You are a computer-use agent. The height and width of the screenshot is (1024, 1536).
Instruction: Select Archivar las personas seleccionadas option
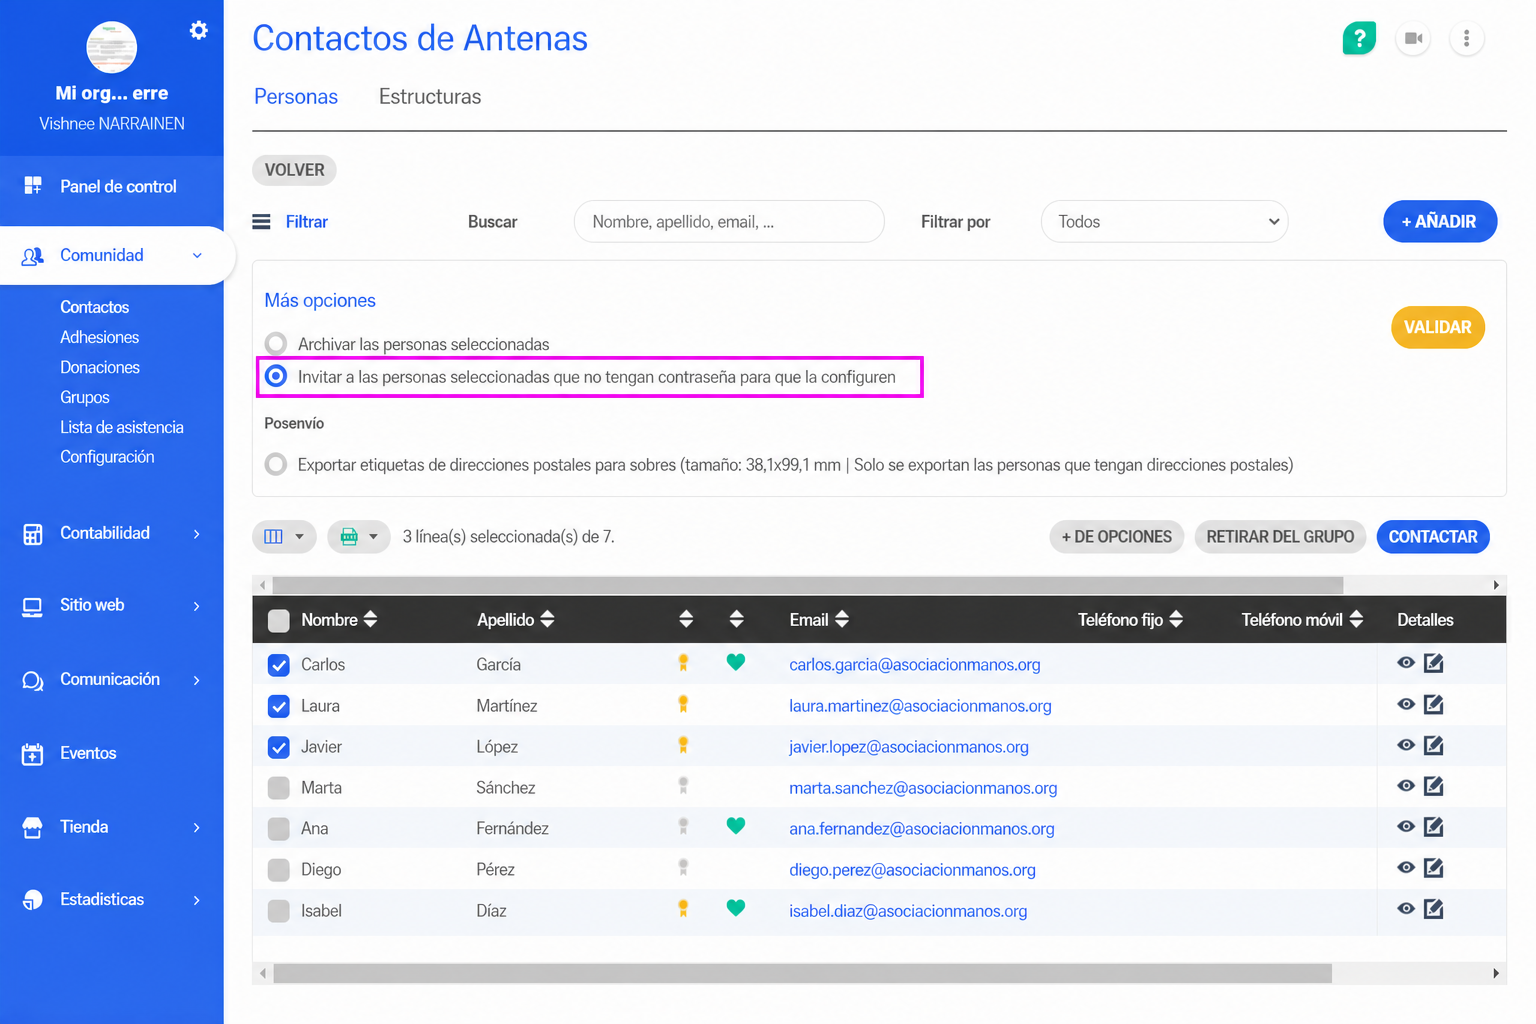276,344
